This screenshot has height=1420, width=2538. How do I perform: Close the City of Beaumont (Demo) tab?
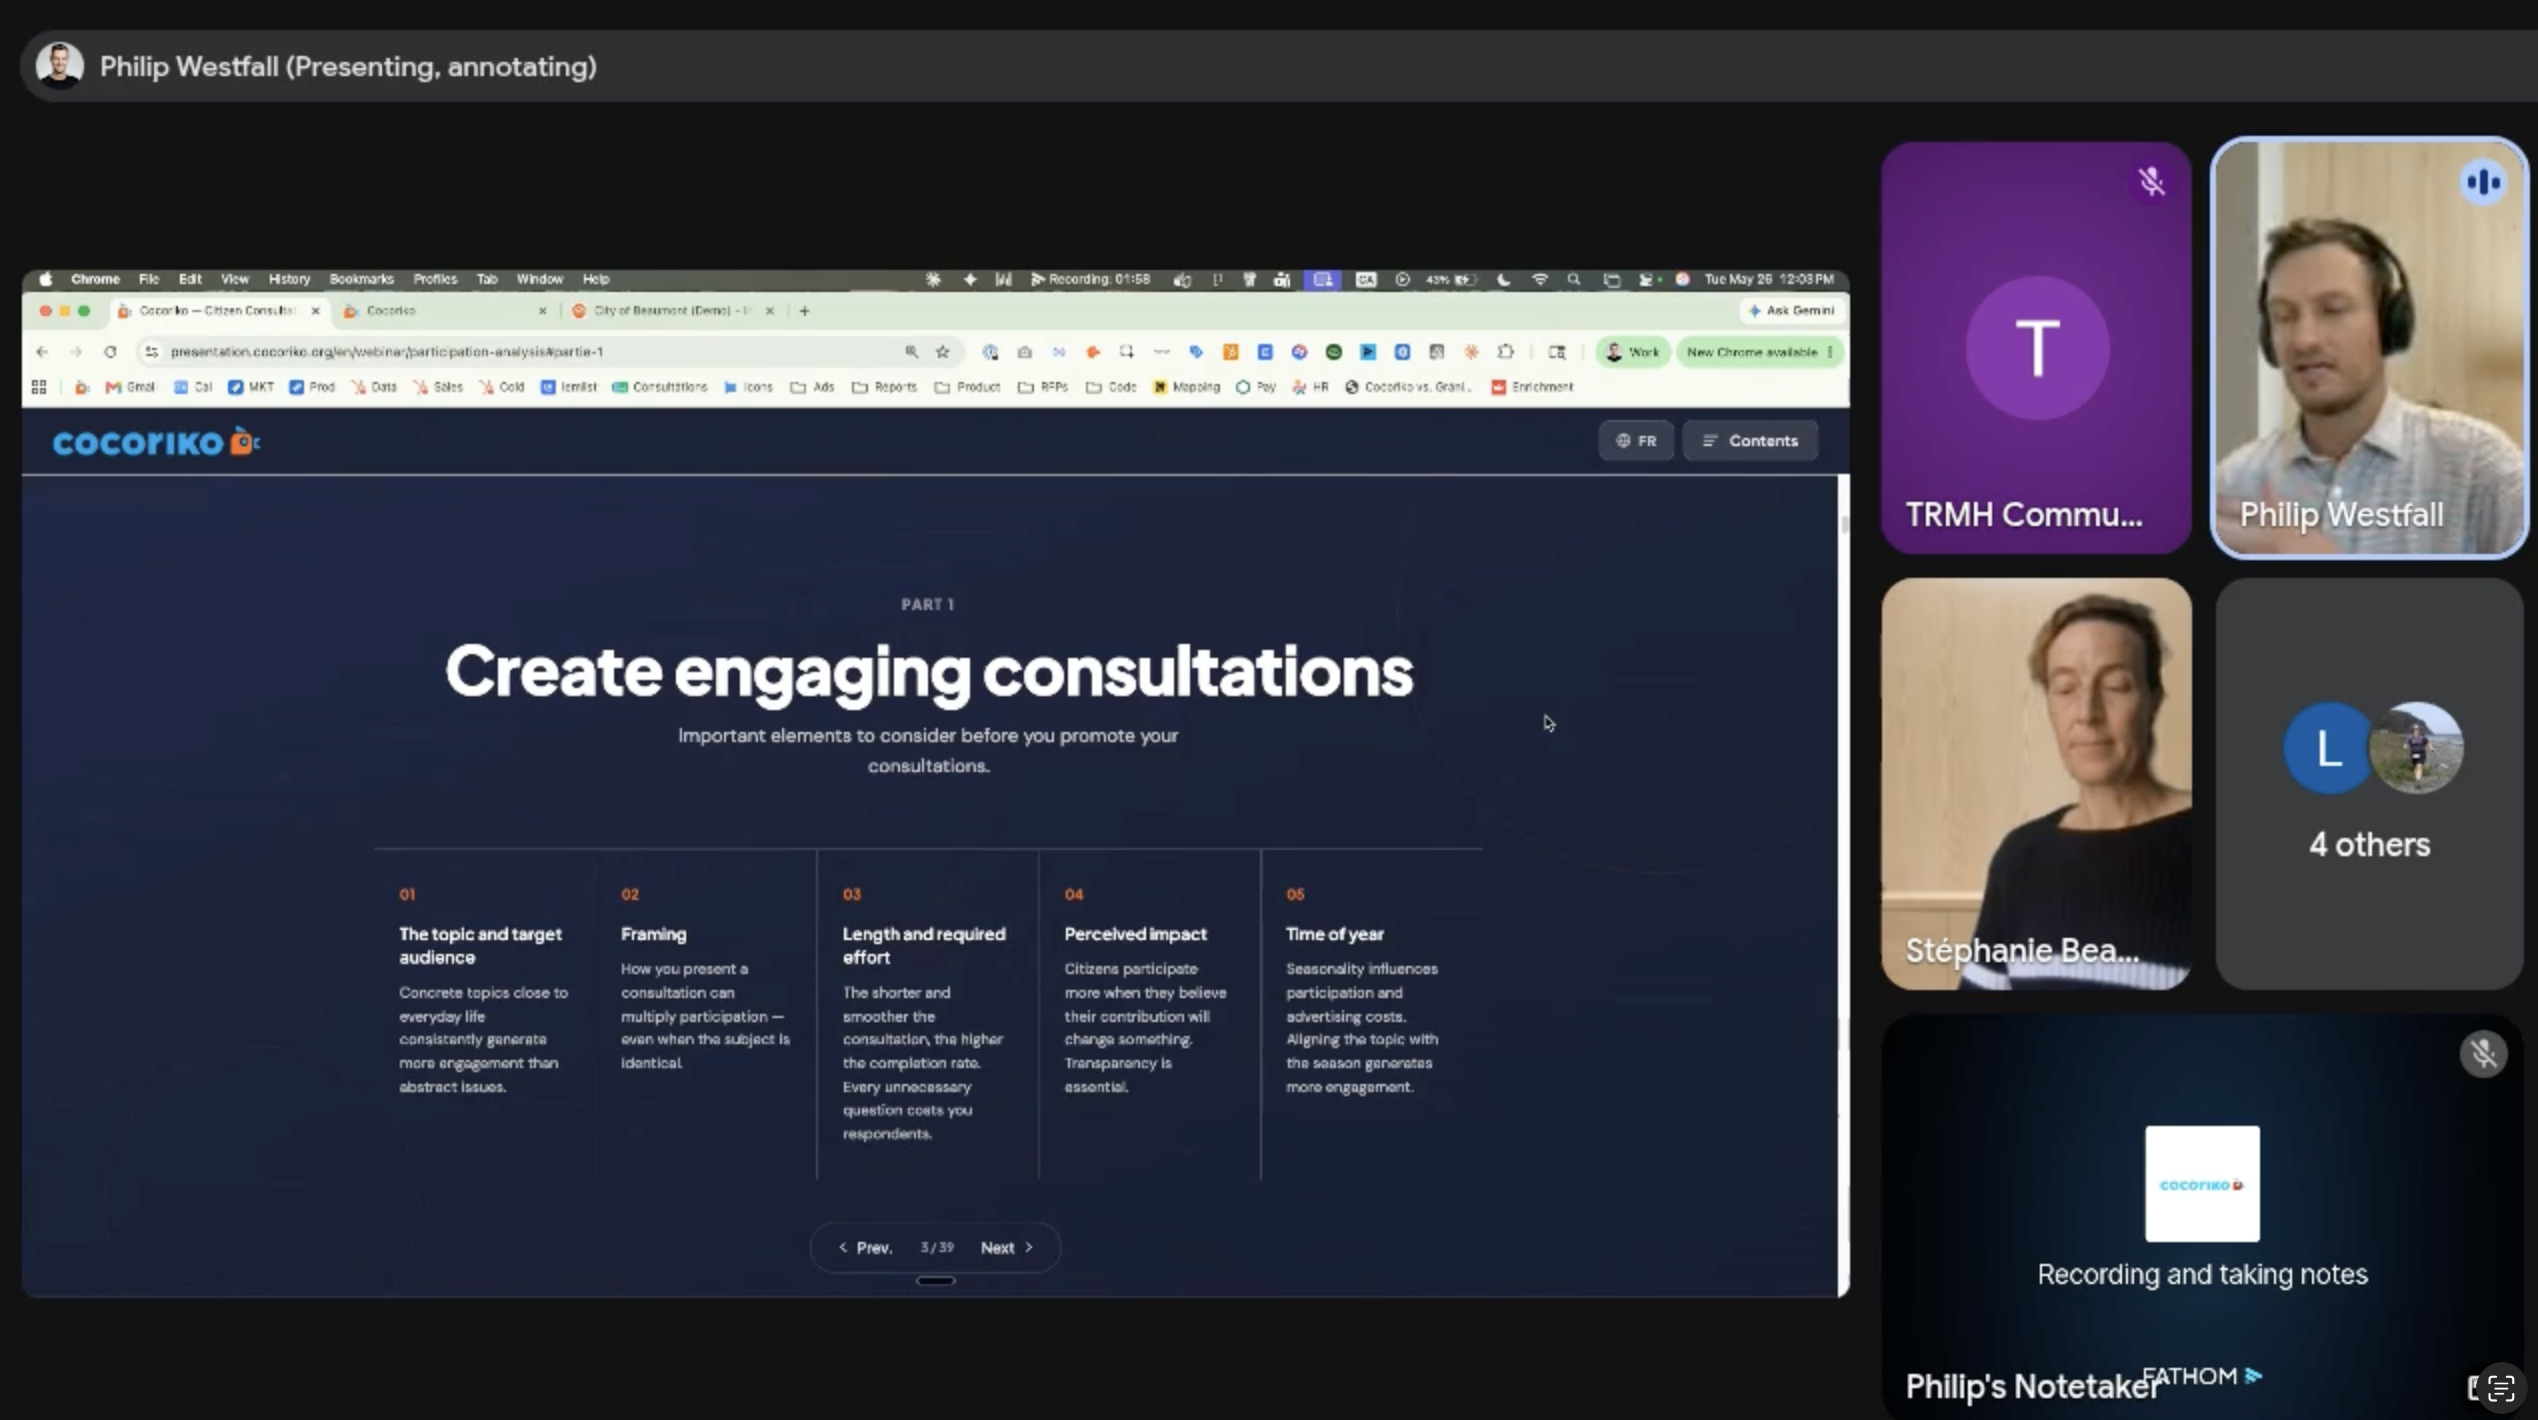769,311
